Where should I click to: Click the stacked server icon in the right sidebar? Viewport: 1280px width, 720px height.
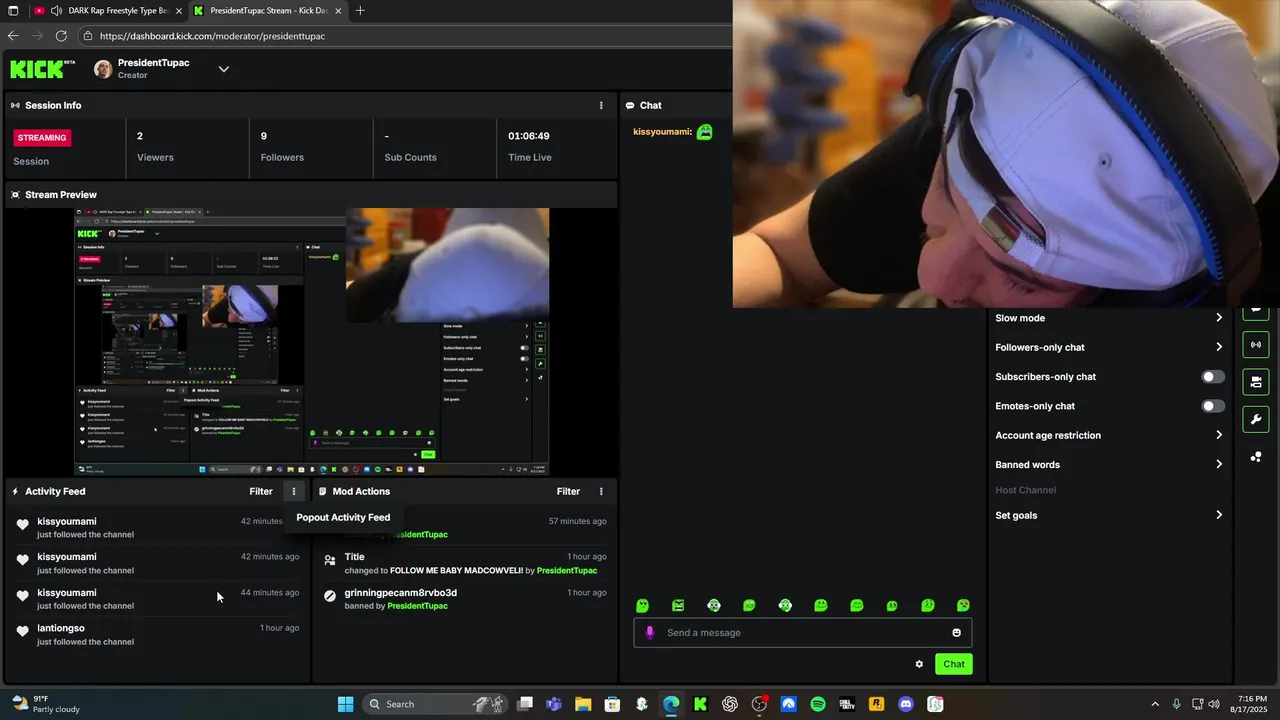(1256, 381)
